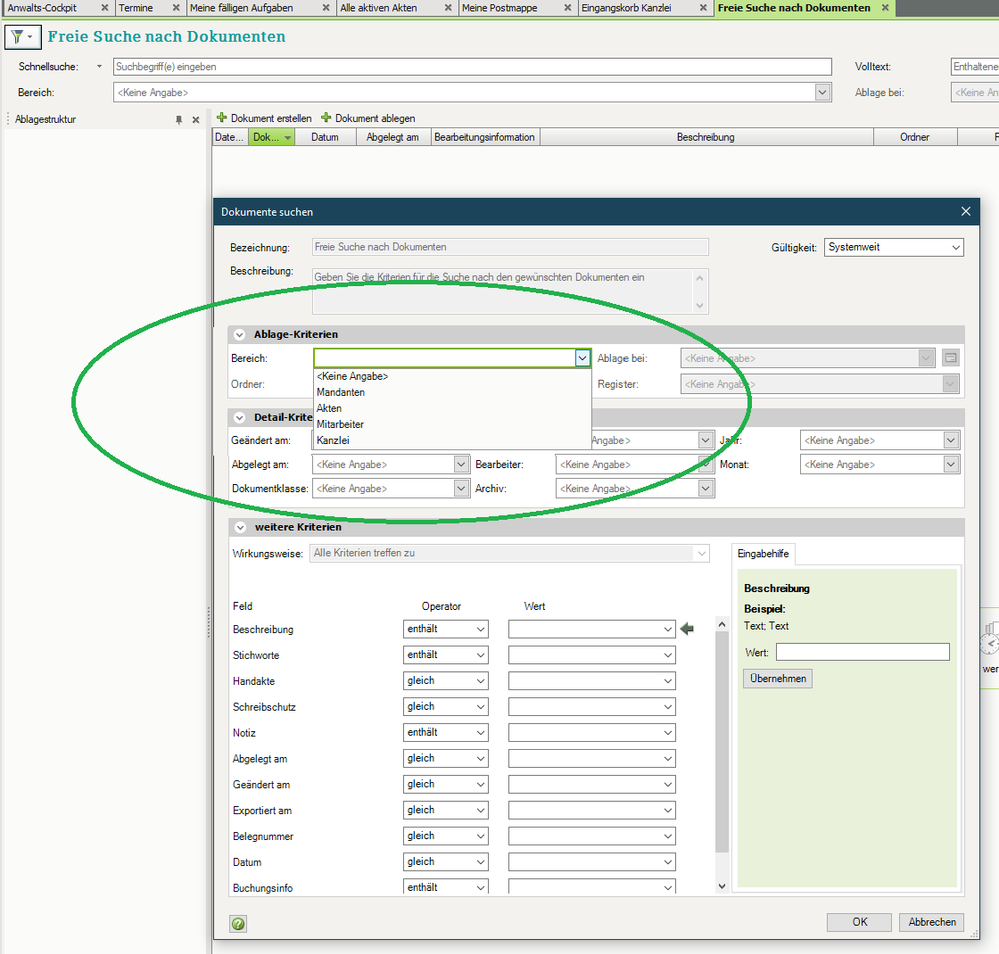
Task: Open the Schnellsuche options arrow
Action: tap(99, 66)
